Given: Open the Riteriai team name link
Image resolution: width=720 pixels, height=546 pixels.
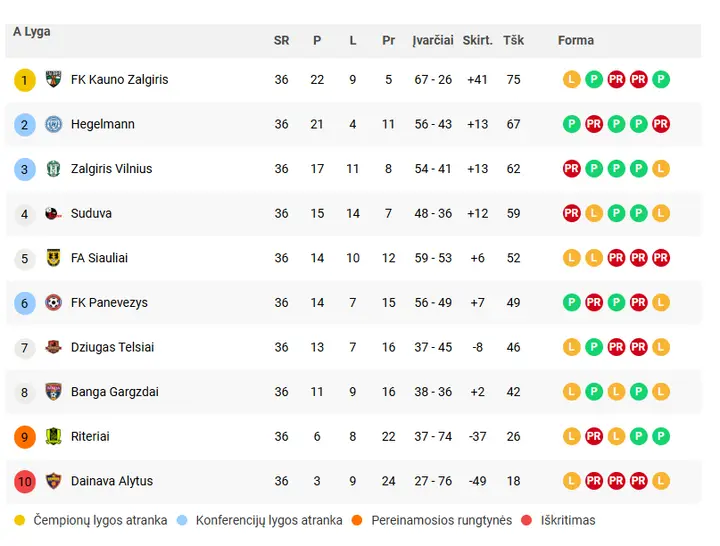Looking at the screenshot, I should [90, 436].
